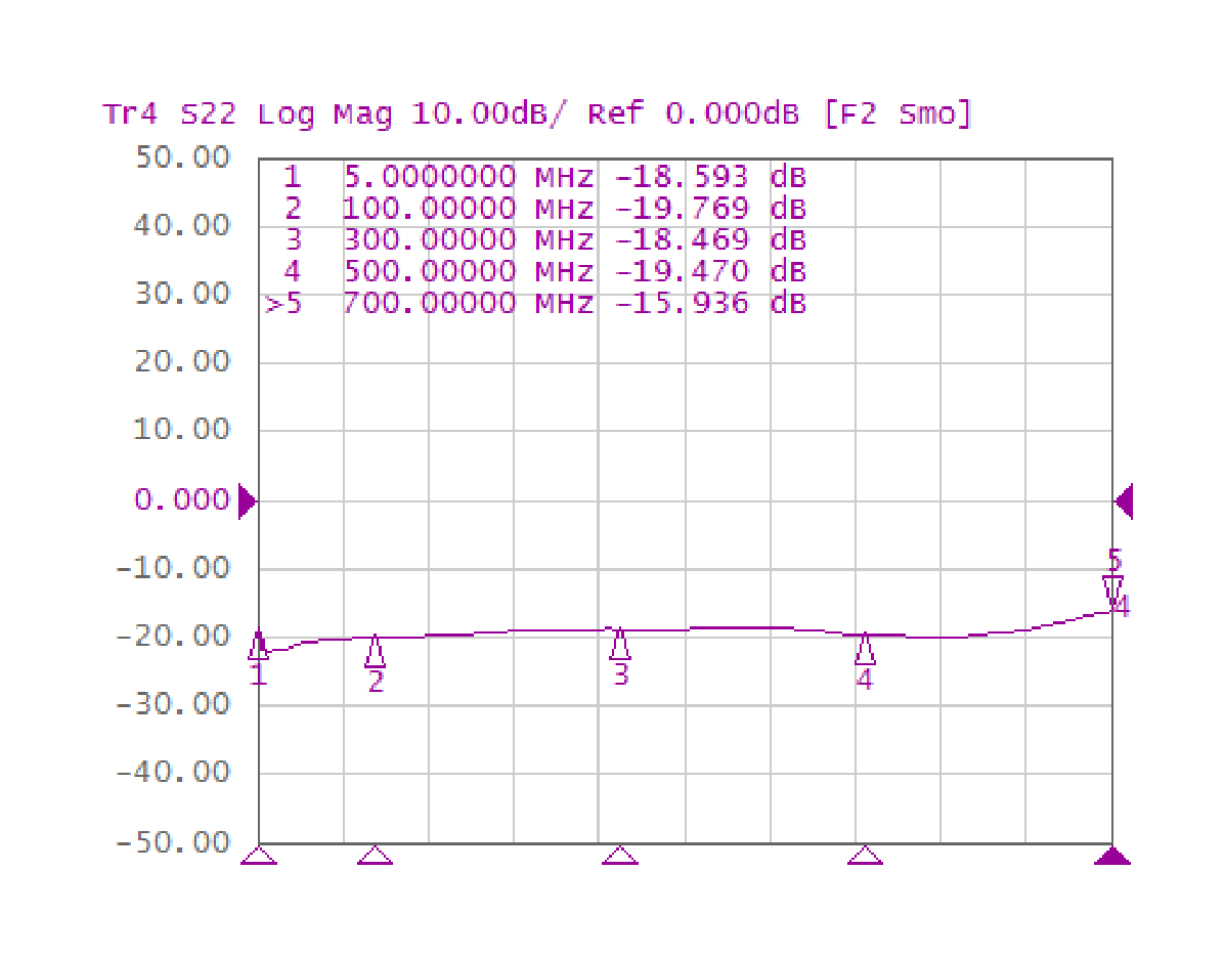The width and height of the screenshot is (1227, 964).
Task: Click marker 4 readout 500.00000 MHz -19.470 dB
Action: (x=545, y=271)
